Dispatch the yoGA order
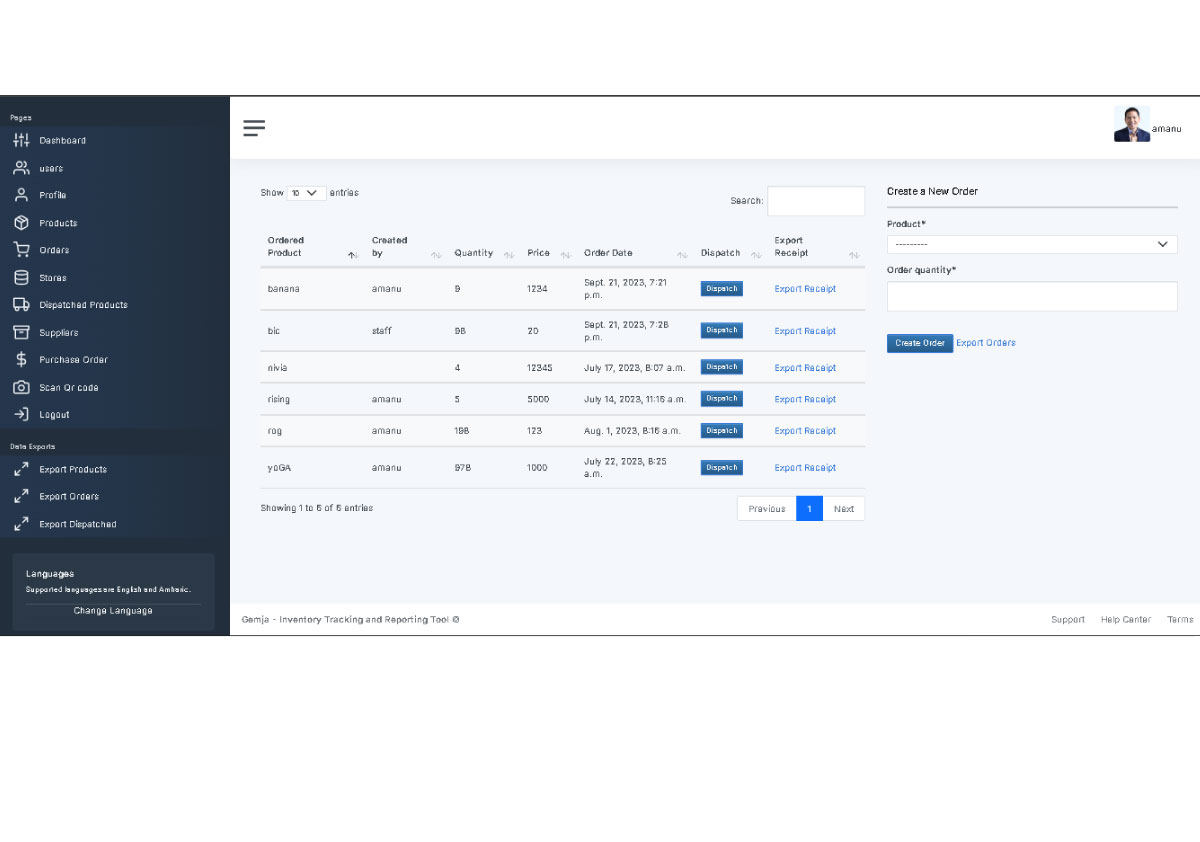Viewport: 1200px width, 842px height. pyautogui.click(x=721, y=467)
